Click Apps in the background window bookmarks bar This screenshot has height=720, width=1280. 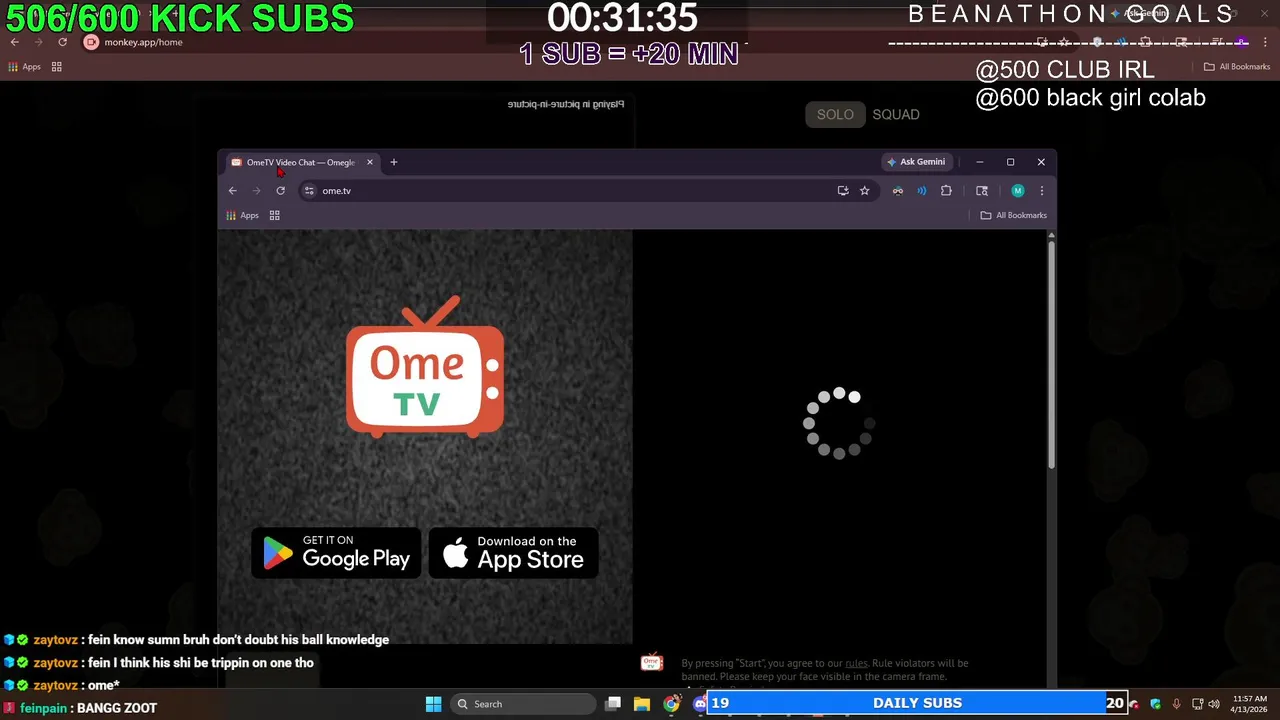pos(25,67)
